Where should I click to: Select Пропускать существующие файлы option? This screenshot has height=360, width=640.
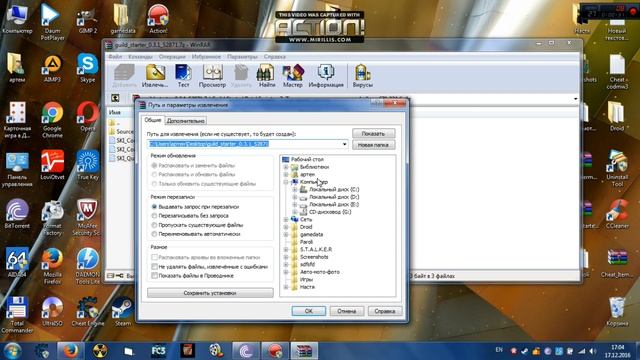(x=154, y=225)
